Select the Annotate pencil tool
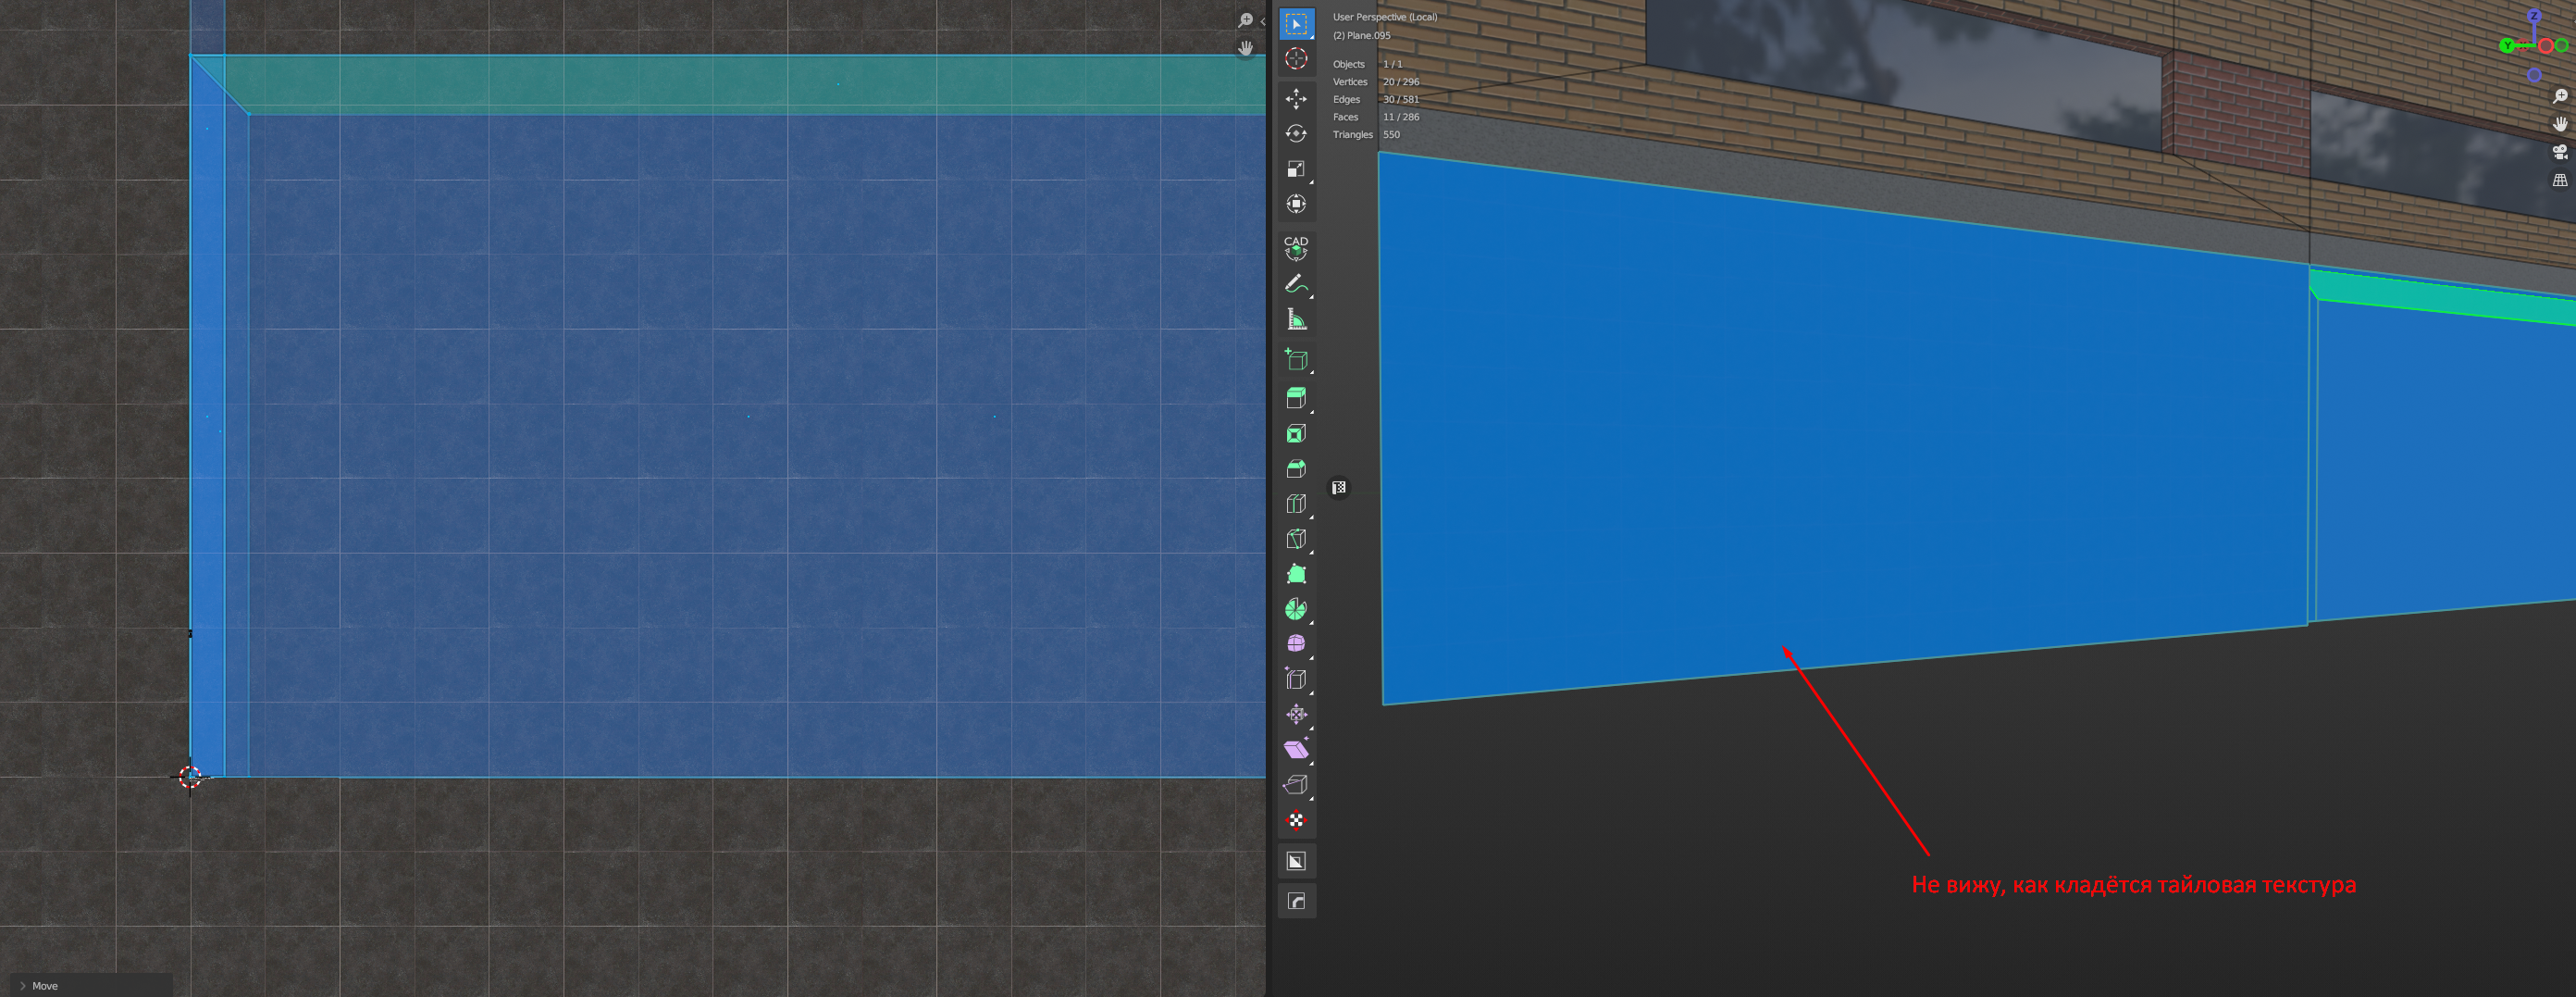This screenshot has width=2576, height=997. pos(1296,285)
